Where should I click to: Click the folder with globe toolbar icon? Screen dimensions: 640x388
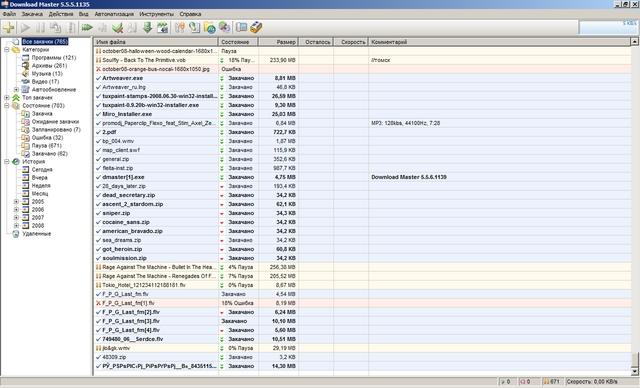[x=209, y=28]
